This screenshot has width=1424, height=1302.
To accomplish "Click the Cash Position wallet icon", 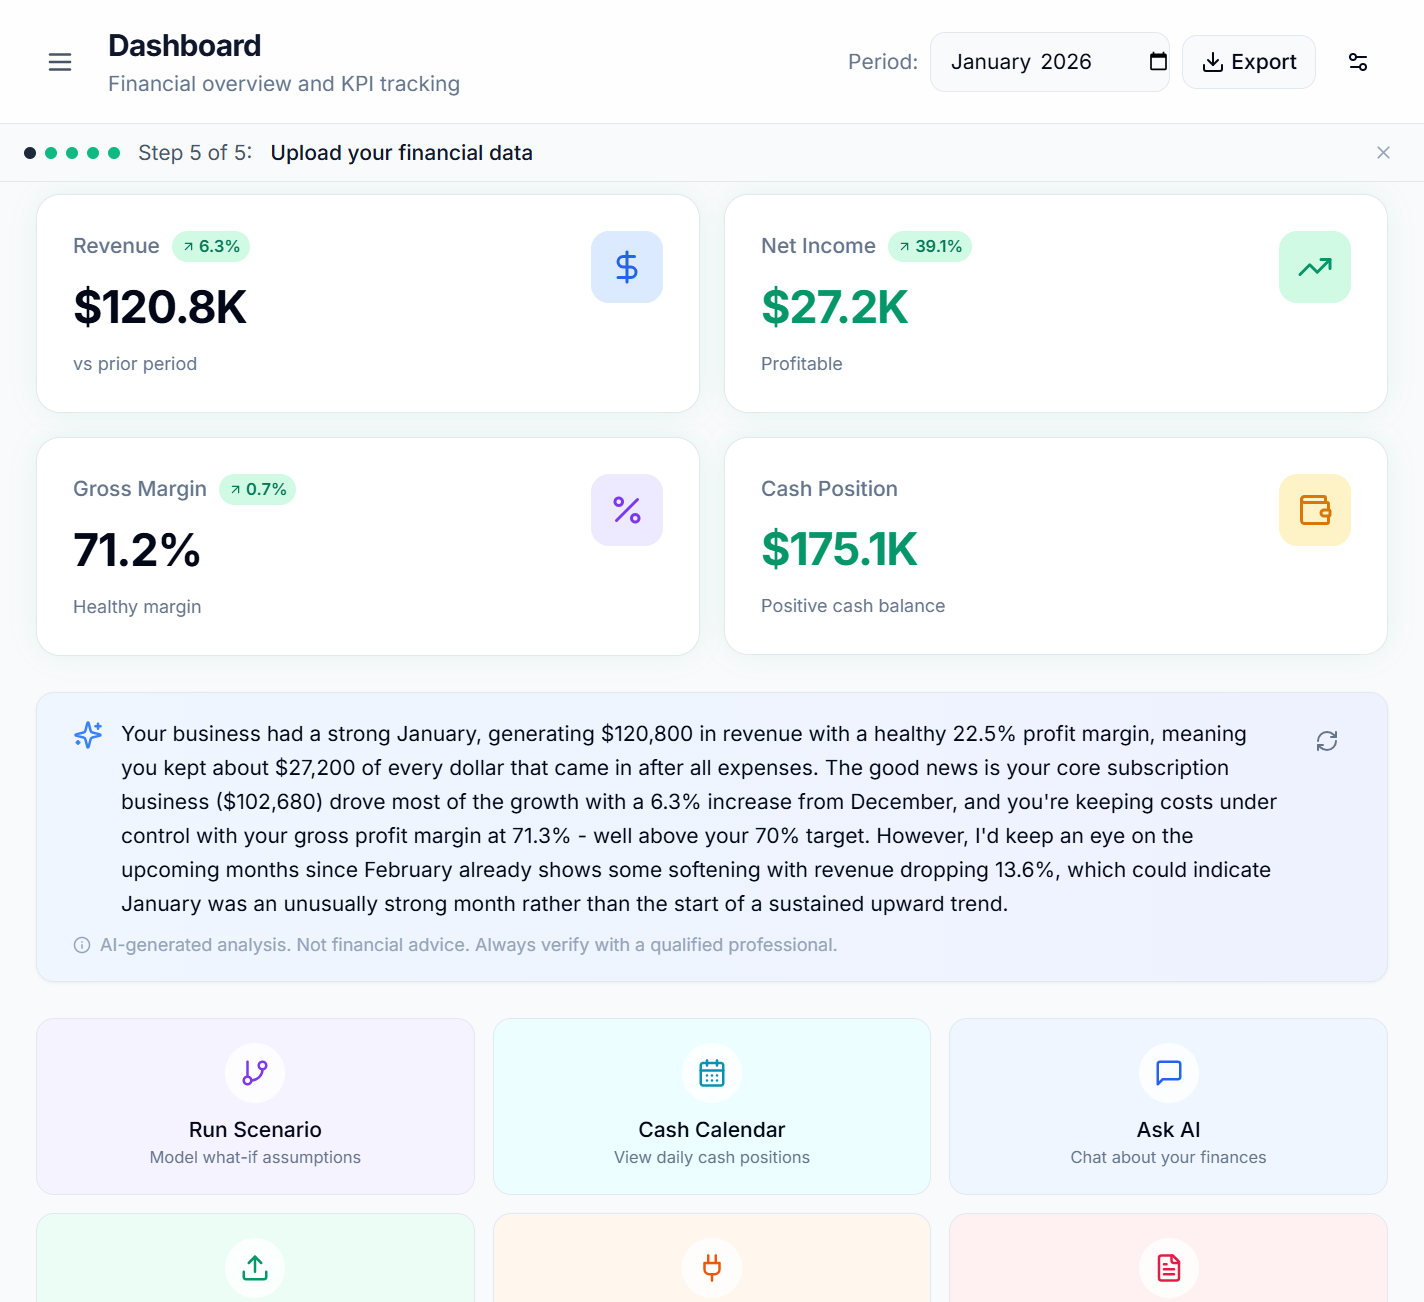I will [x=1315, y=510].
